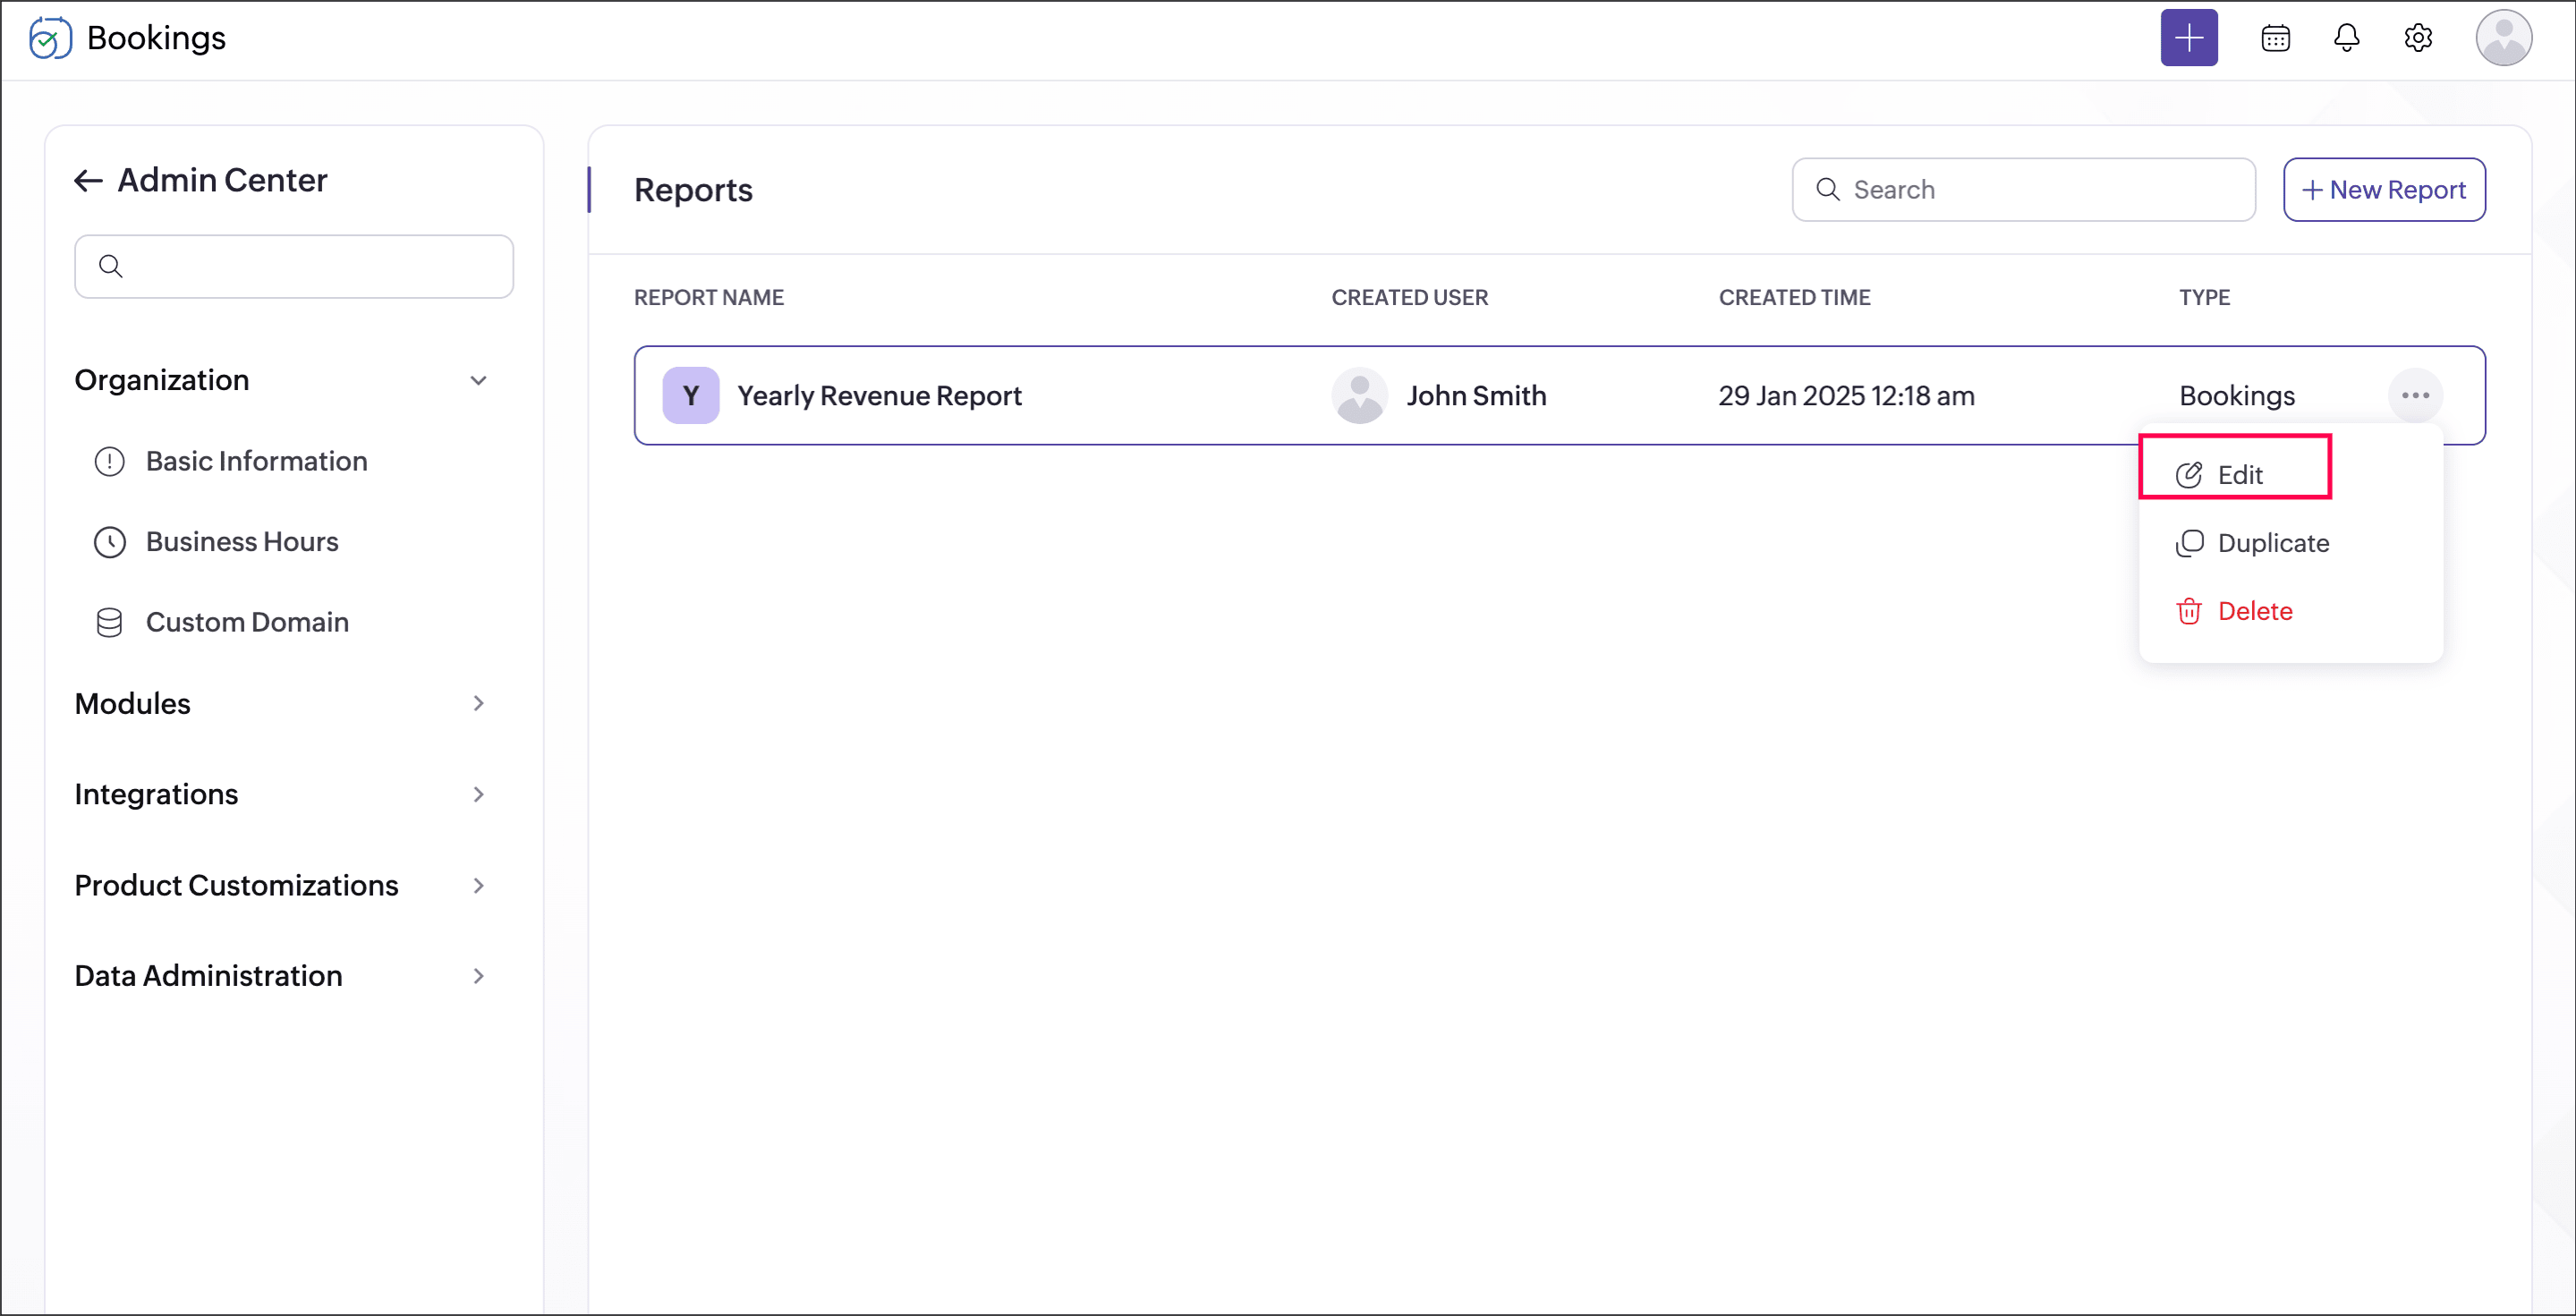Click the Basic Information info icon

pyautogui.click(x=109, y=461)
